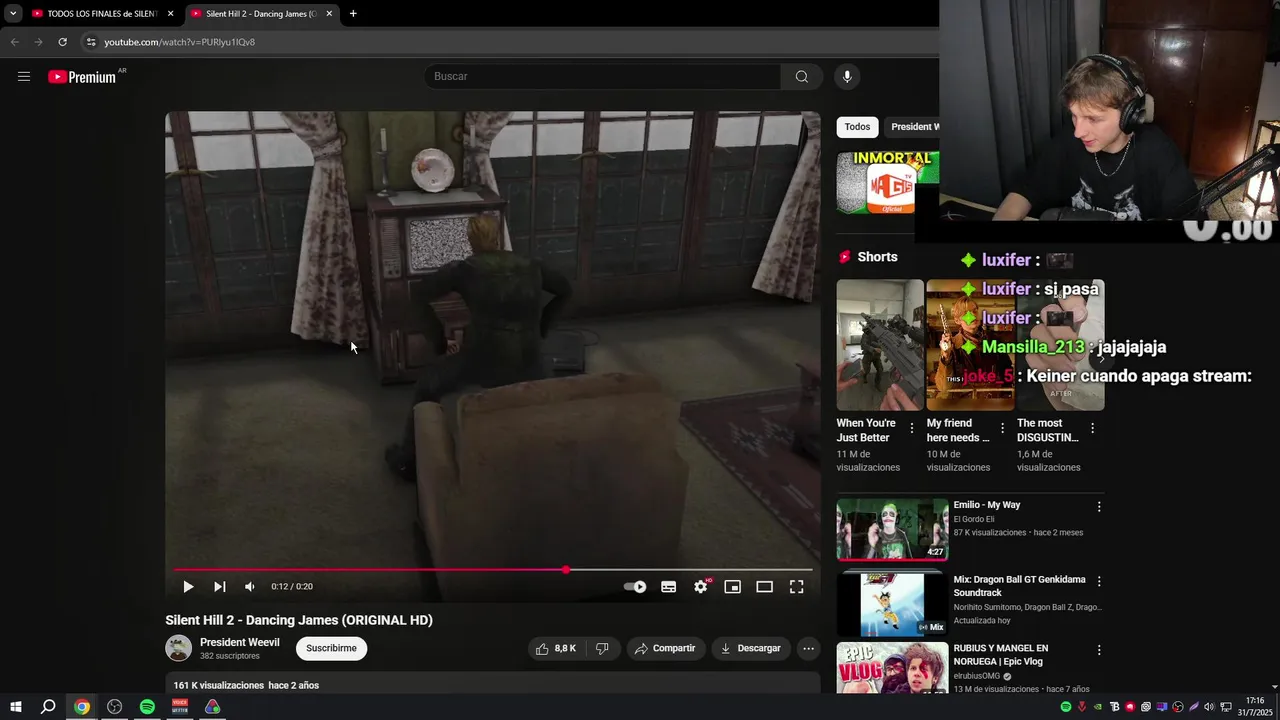1280x720 pixels.
Task: Open the MAGIS TV ad thumbnail
Action: 888,182
